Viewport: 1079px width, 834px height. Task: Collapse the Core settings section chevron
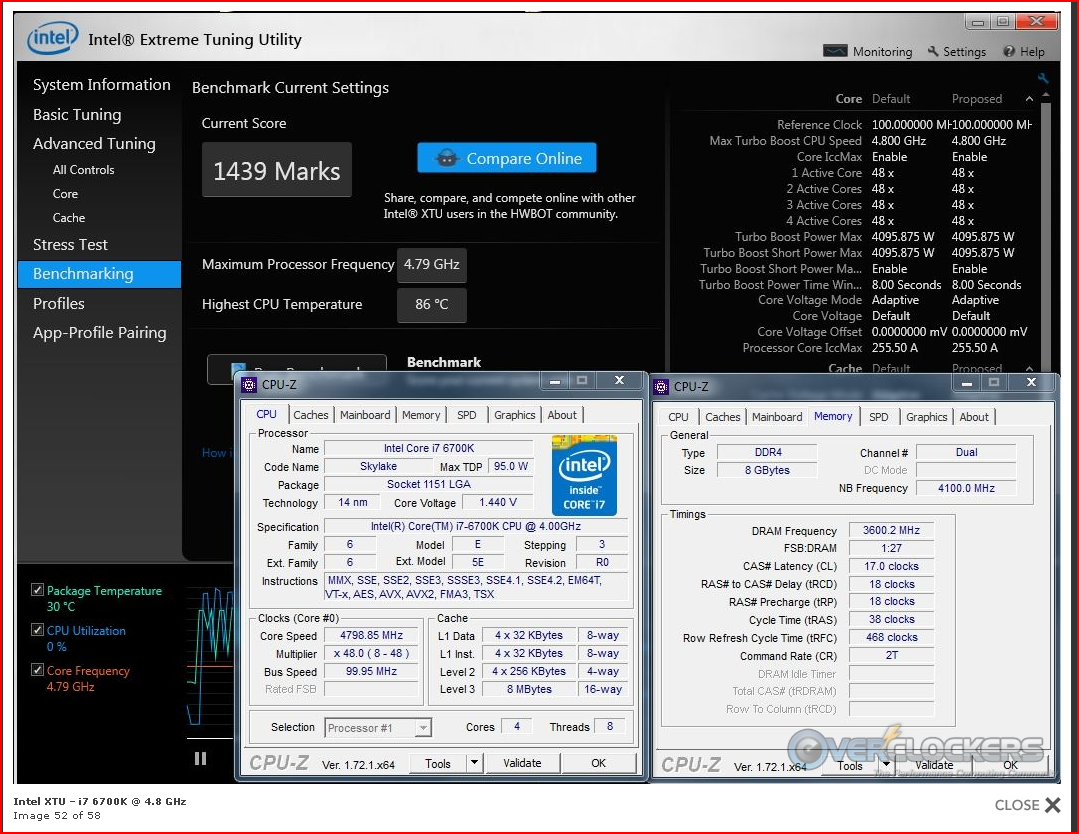[1029, 99]
